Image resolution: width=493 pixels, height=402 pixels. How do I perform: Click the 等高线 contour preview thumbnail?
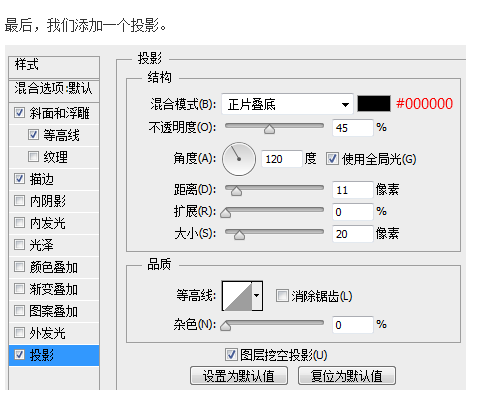(237, 296)
